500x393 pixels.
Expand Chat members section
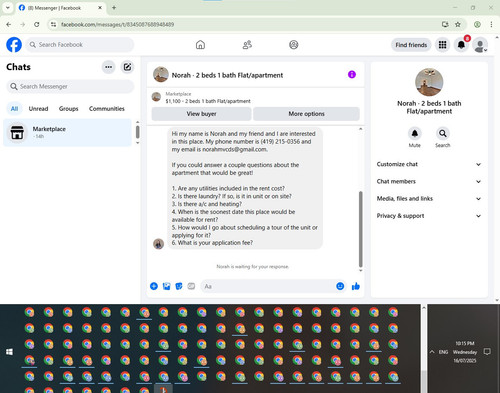point(429,182)
